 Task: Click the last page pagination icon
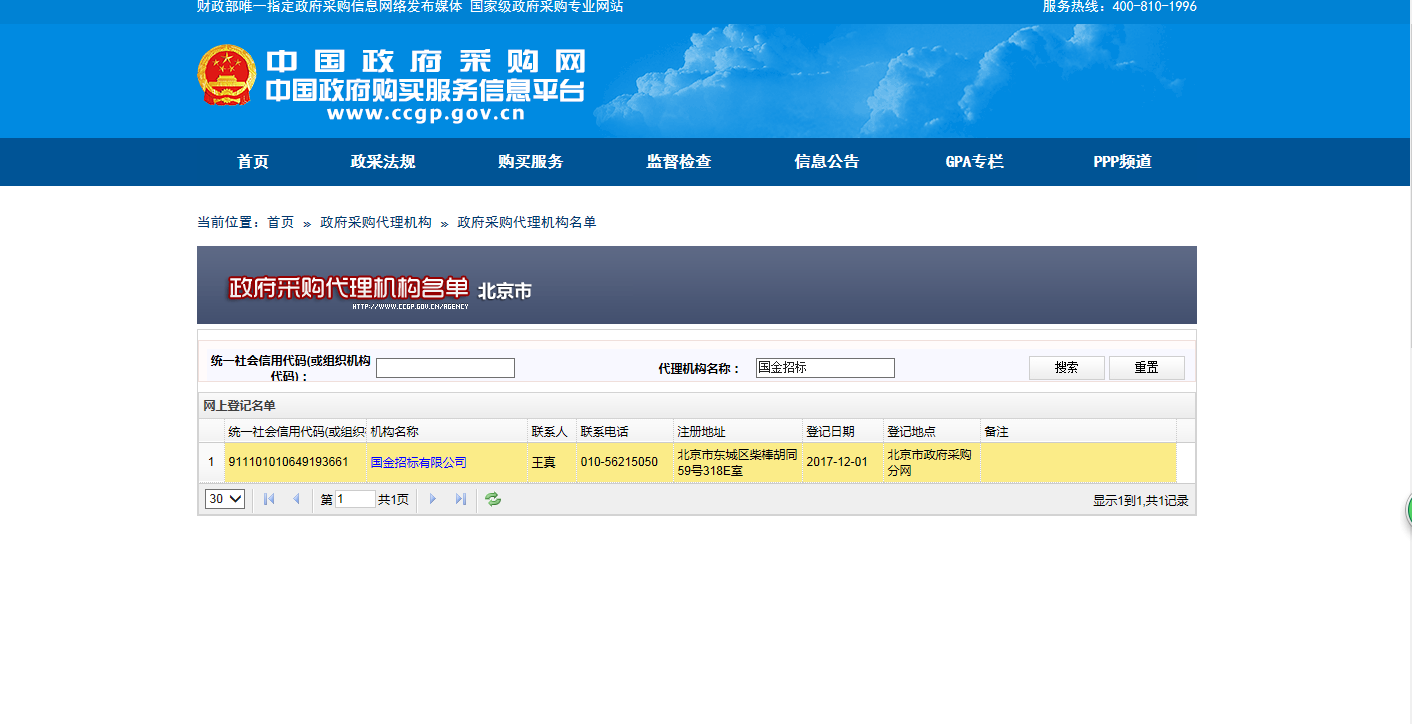(x=460, y=499)
